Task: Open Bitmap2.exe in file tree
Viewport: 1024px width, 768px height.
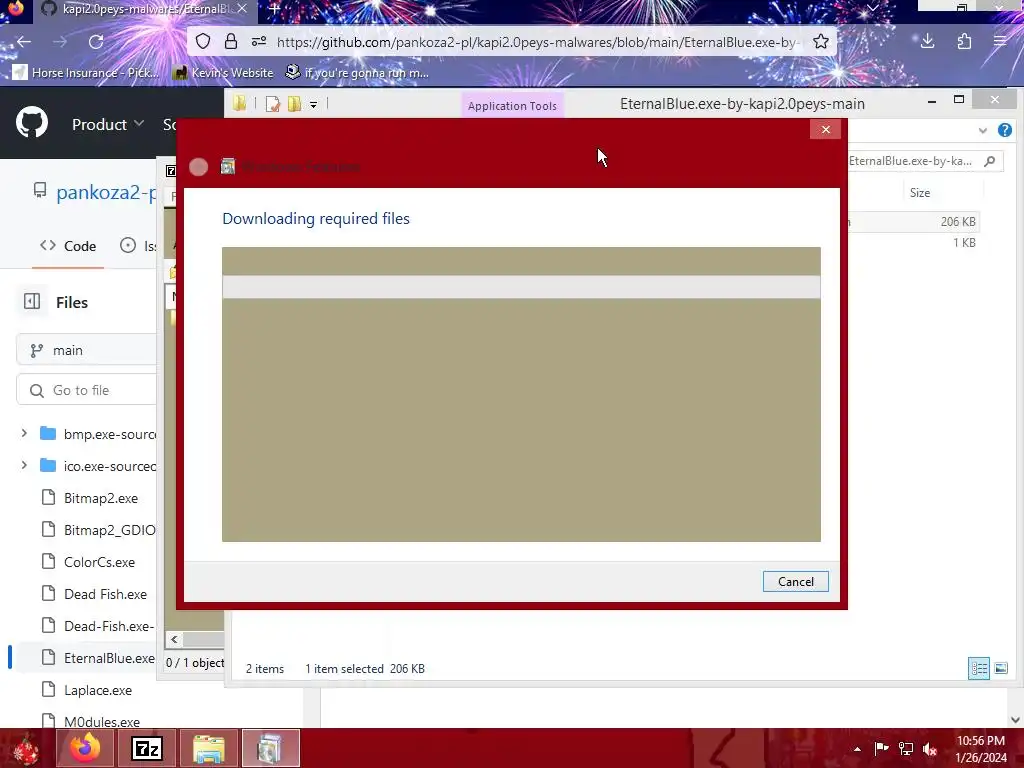Action: click(x=90, y=498)
